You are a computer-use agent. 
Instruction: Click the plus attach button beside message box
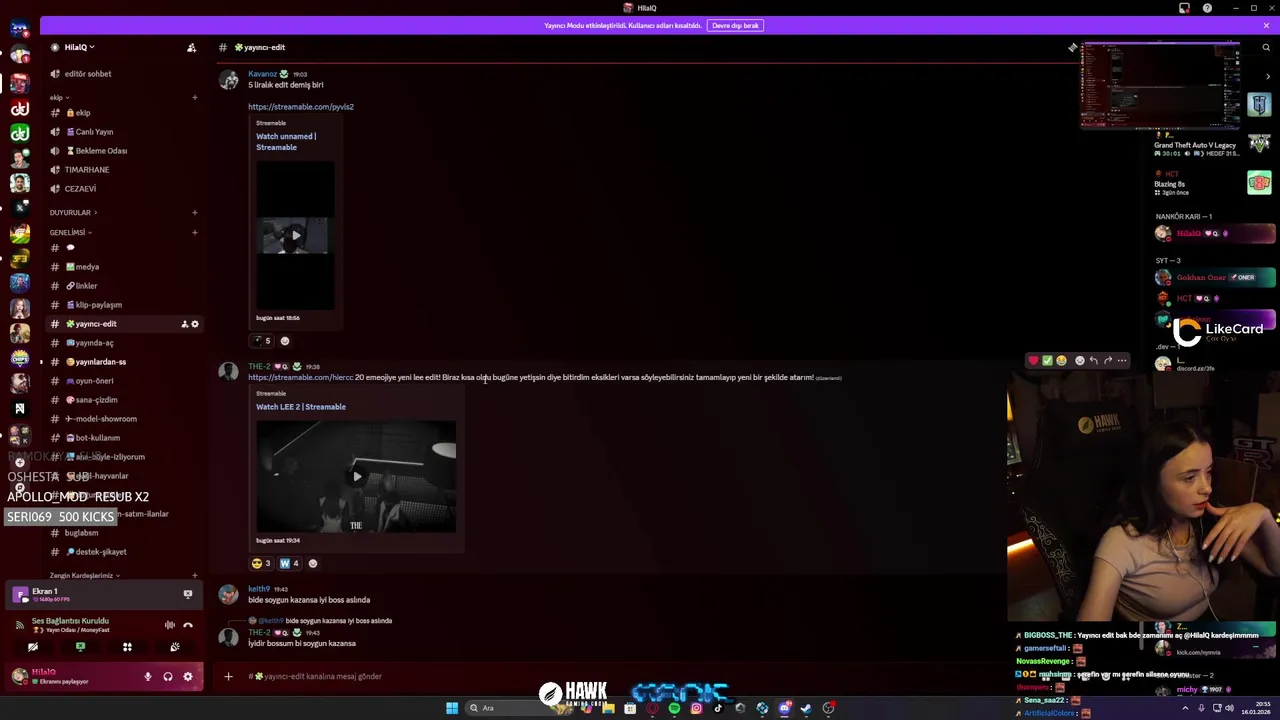(x=228, y=677)
